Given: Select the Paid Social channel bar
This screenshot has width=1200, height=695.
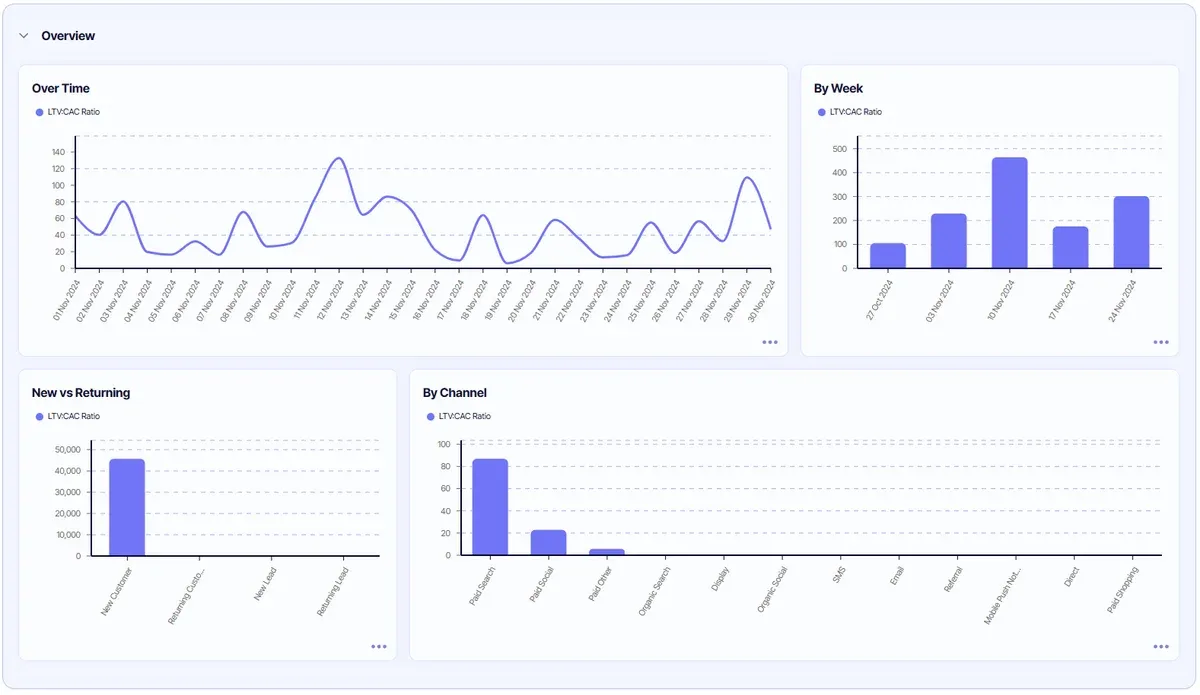Looking at the screenshot, I should click(x=549, y=542).
